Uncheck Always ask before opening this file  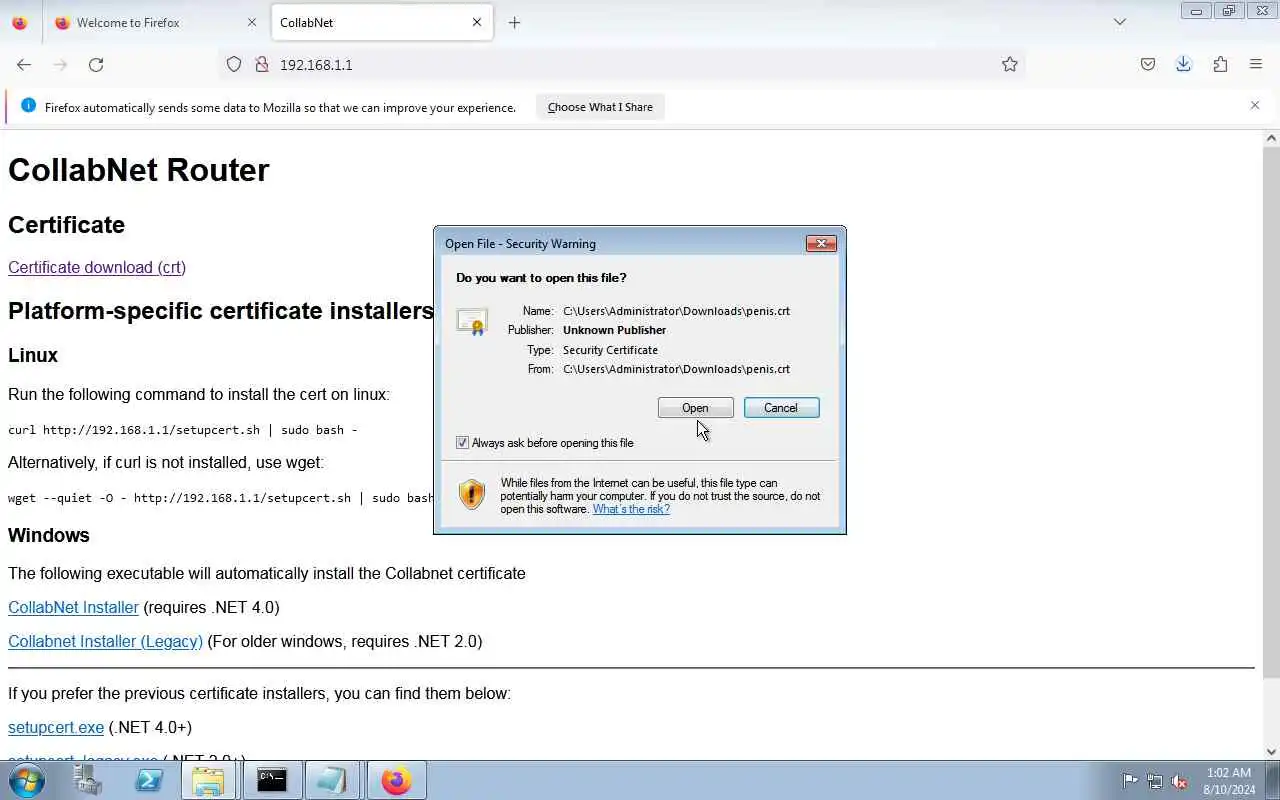462,443
